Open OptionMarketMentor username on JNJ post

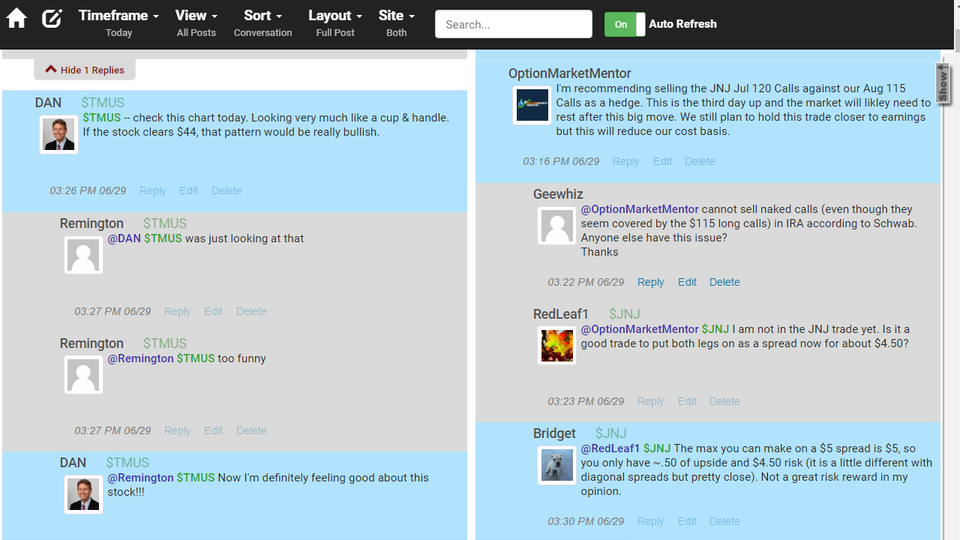pyautogui.click(x=569, y=73)
